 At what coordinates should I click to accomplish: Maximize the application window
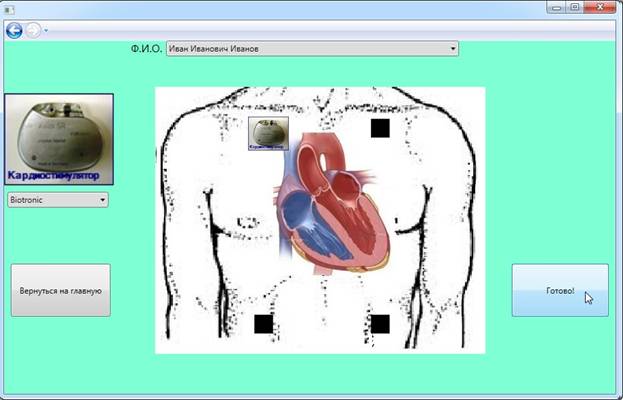pyautogui.click(x=575, y=7)
